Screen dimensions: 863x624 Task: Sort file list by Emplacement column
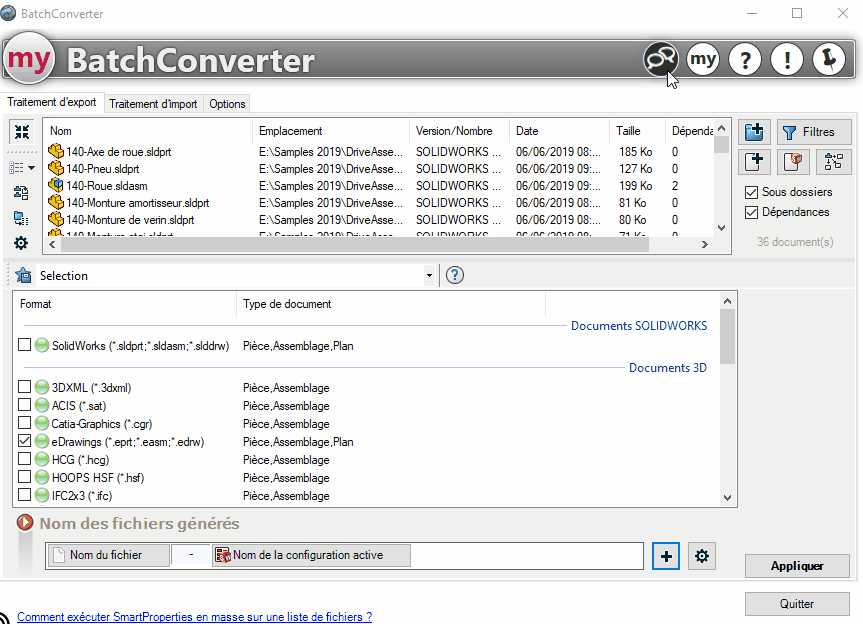331,131
